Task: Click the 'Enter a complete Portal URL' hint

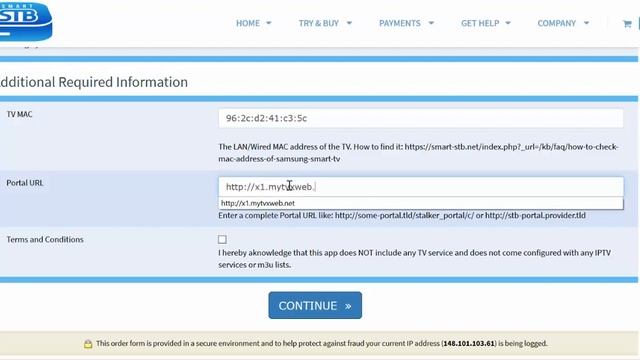Action: pos(402,216)
